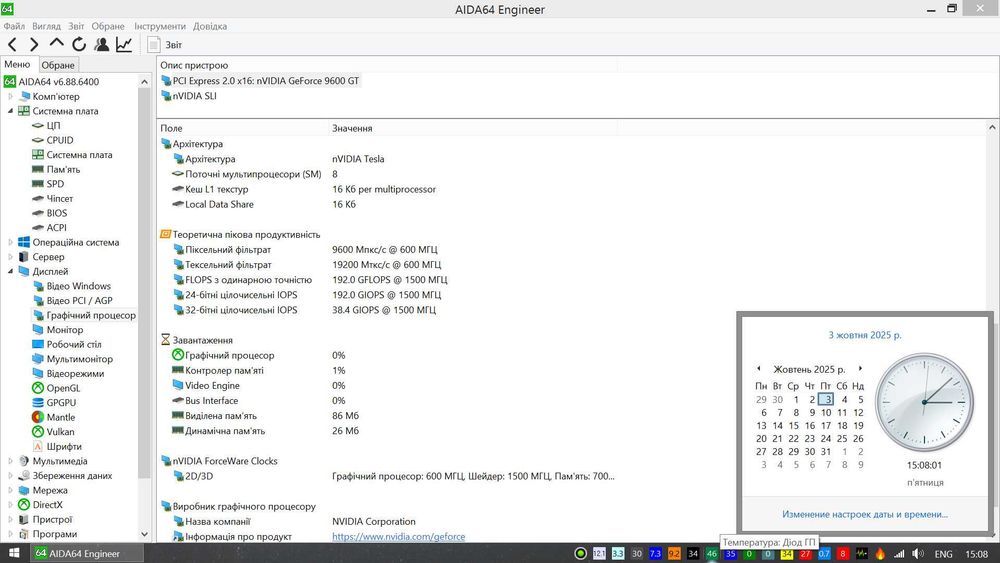Expand the Мультимедіа tree node

click(10, 461)
